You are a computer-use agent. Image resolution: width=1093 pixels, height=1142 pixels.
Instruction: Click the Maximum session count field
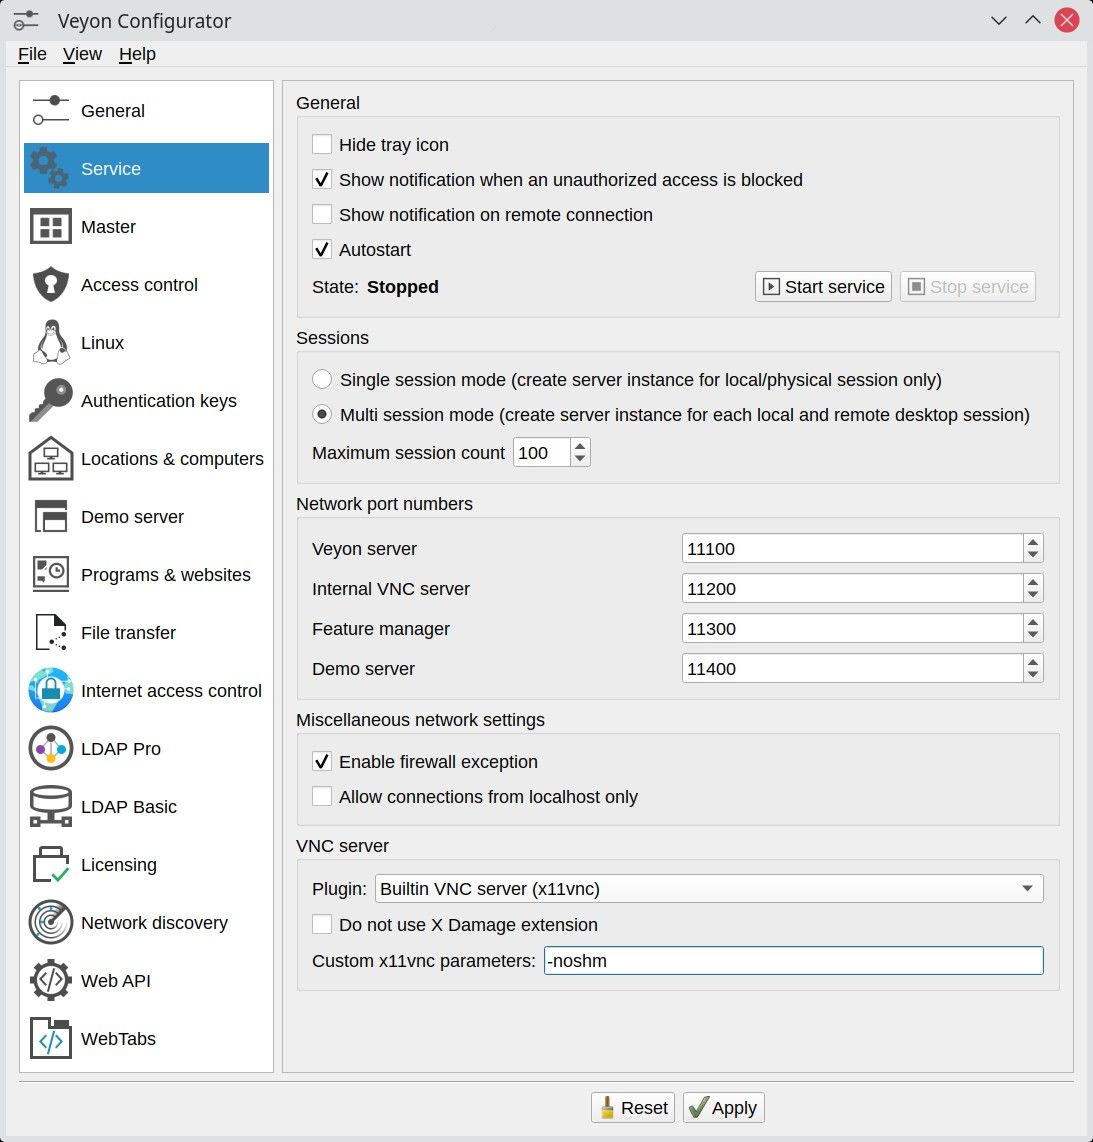tap(541, 452)
